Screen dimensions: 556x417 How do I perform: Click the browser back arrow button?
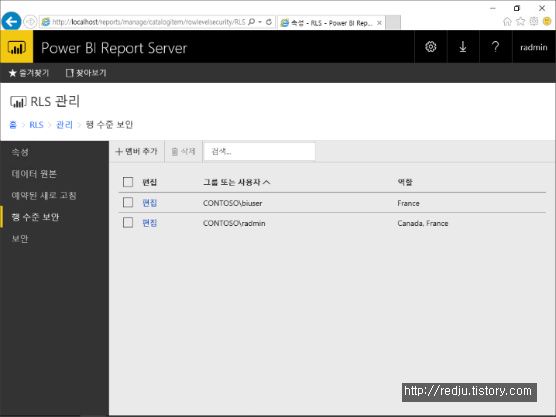[11, 22]
